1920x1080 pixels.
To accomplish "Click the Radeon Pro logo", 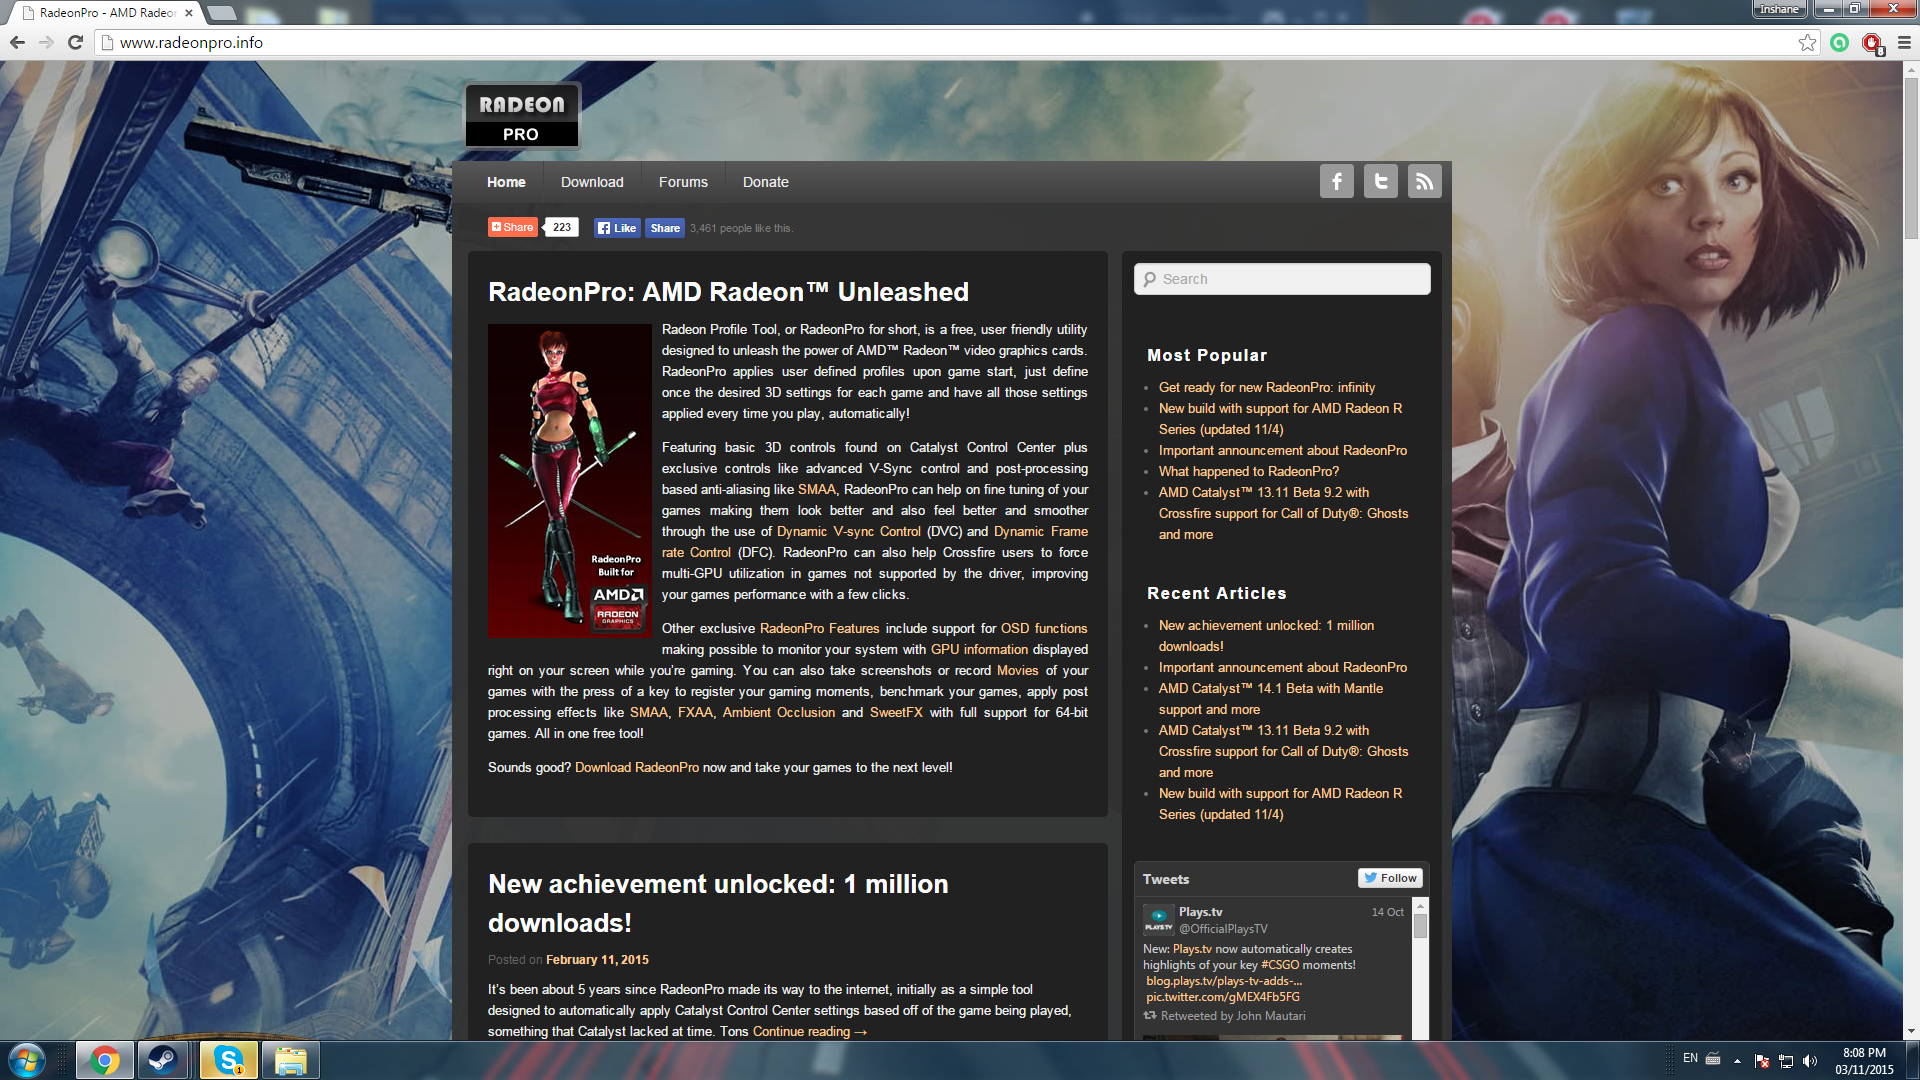I will pyautogui.click(x=521, y=116).
